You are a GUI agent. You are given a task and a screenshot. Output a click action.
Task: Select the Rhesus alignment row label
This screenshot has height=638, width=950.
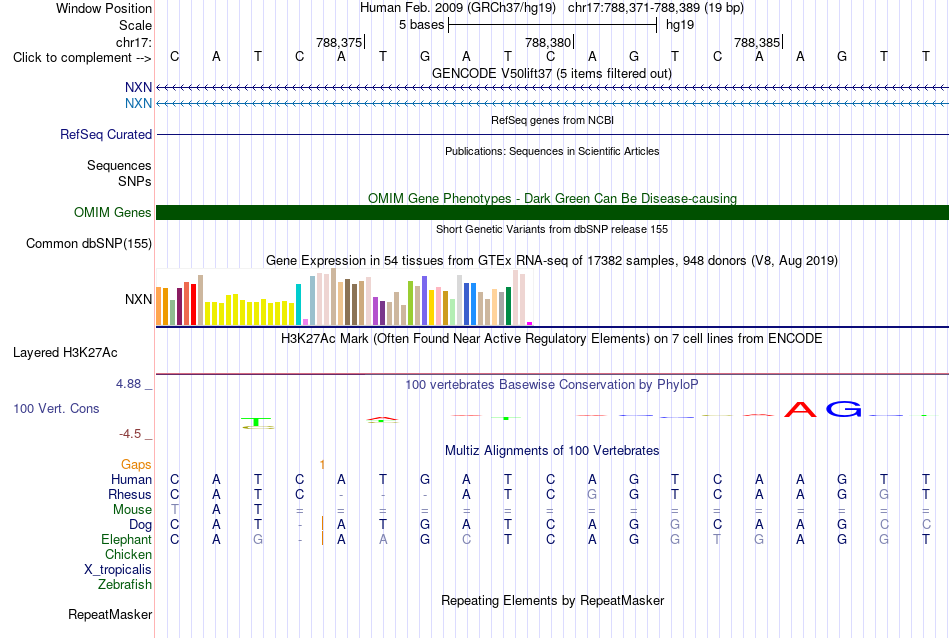[130, 494]
